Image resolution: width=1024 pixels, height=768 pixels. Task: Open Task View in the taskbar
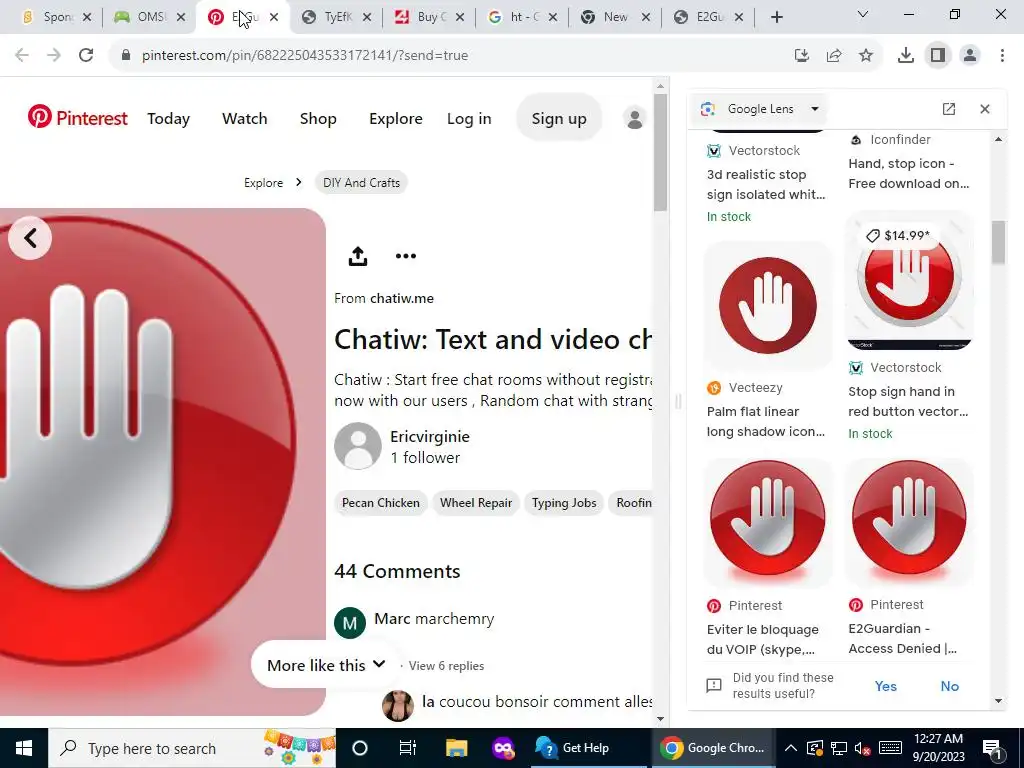[408, 748]
